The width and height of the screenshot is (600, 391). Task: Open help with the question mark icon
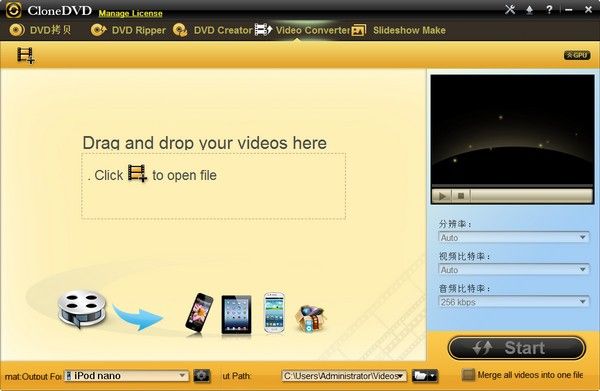coord(549,10)
